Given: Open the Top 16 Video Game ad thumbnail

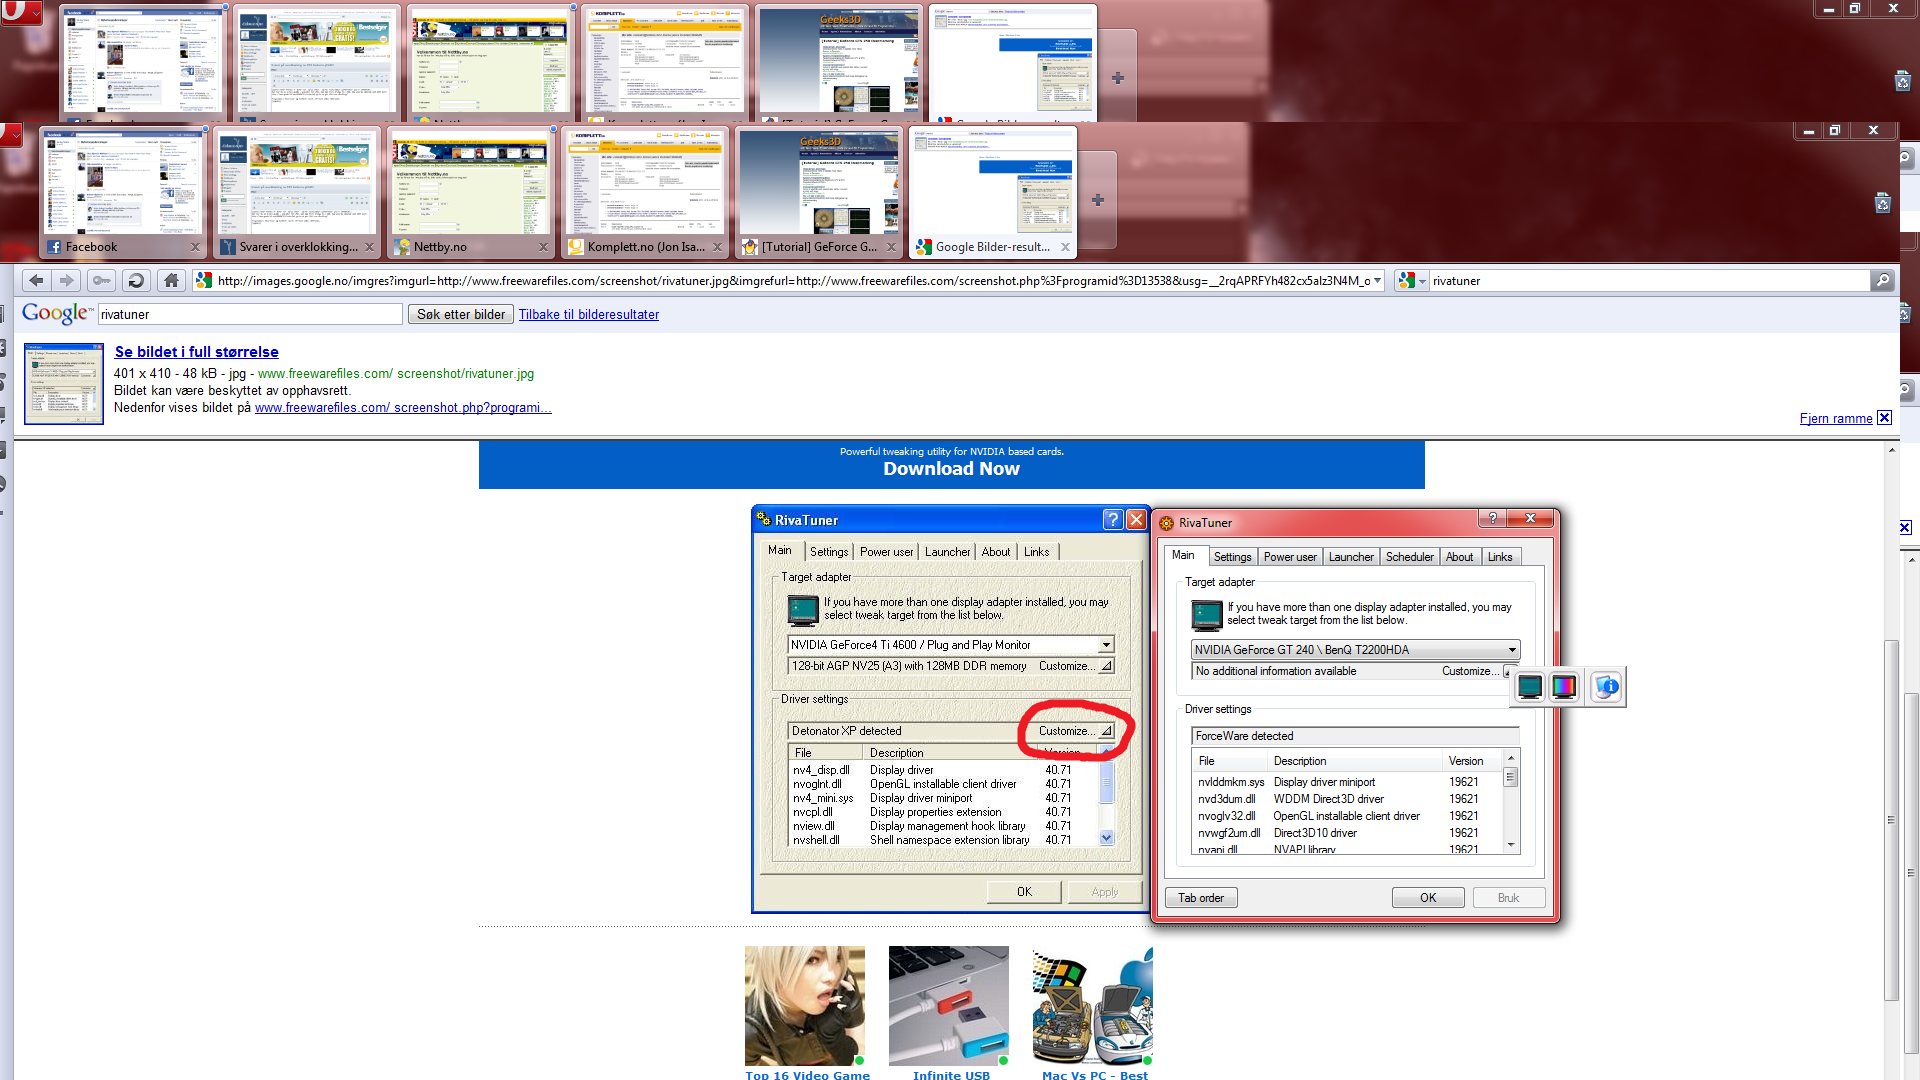Looking at the screenshot, I should click(806, 1006).
